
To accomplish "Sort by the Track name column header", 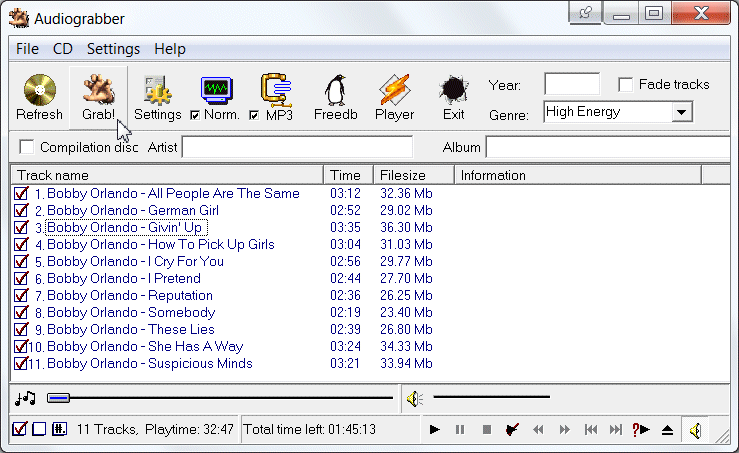I will 167,175.
